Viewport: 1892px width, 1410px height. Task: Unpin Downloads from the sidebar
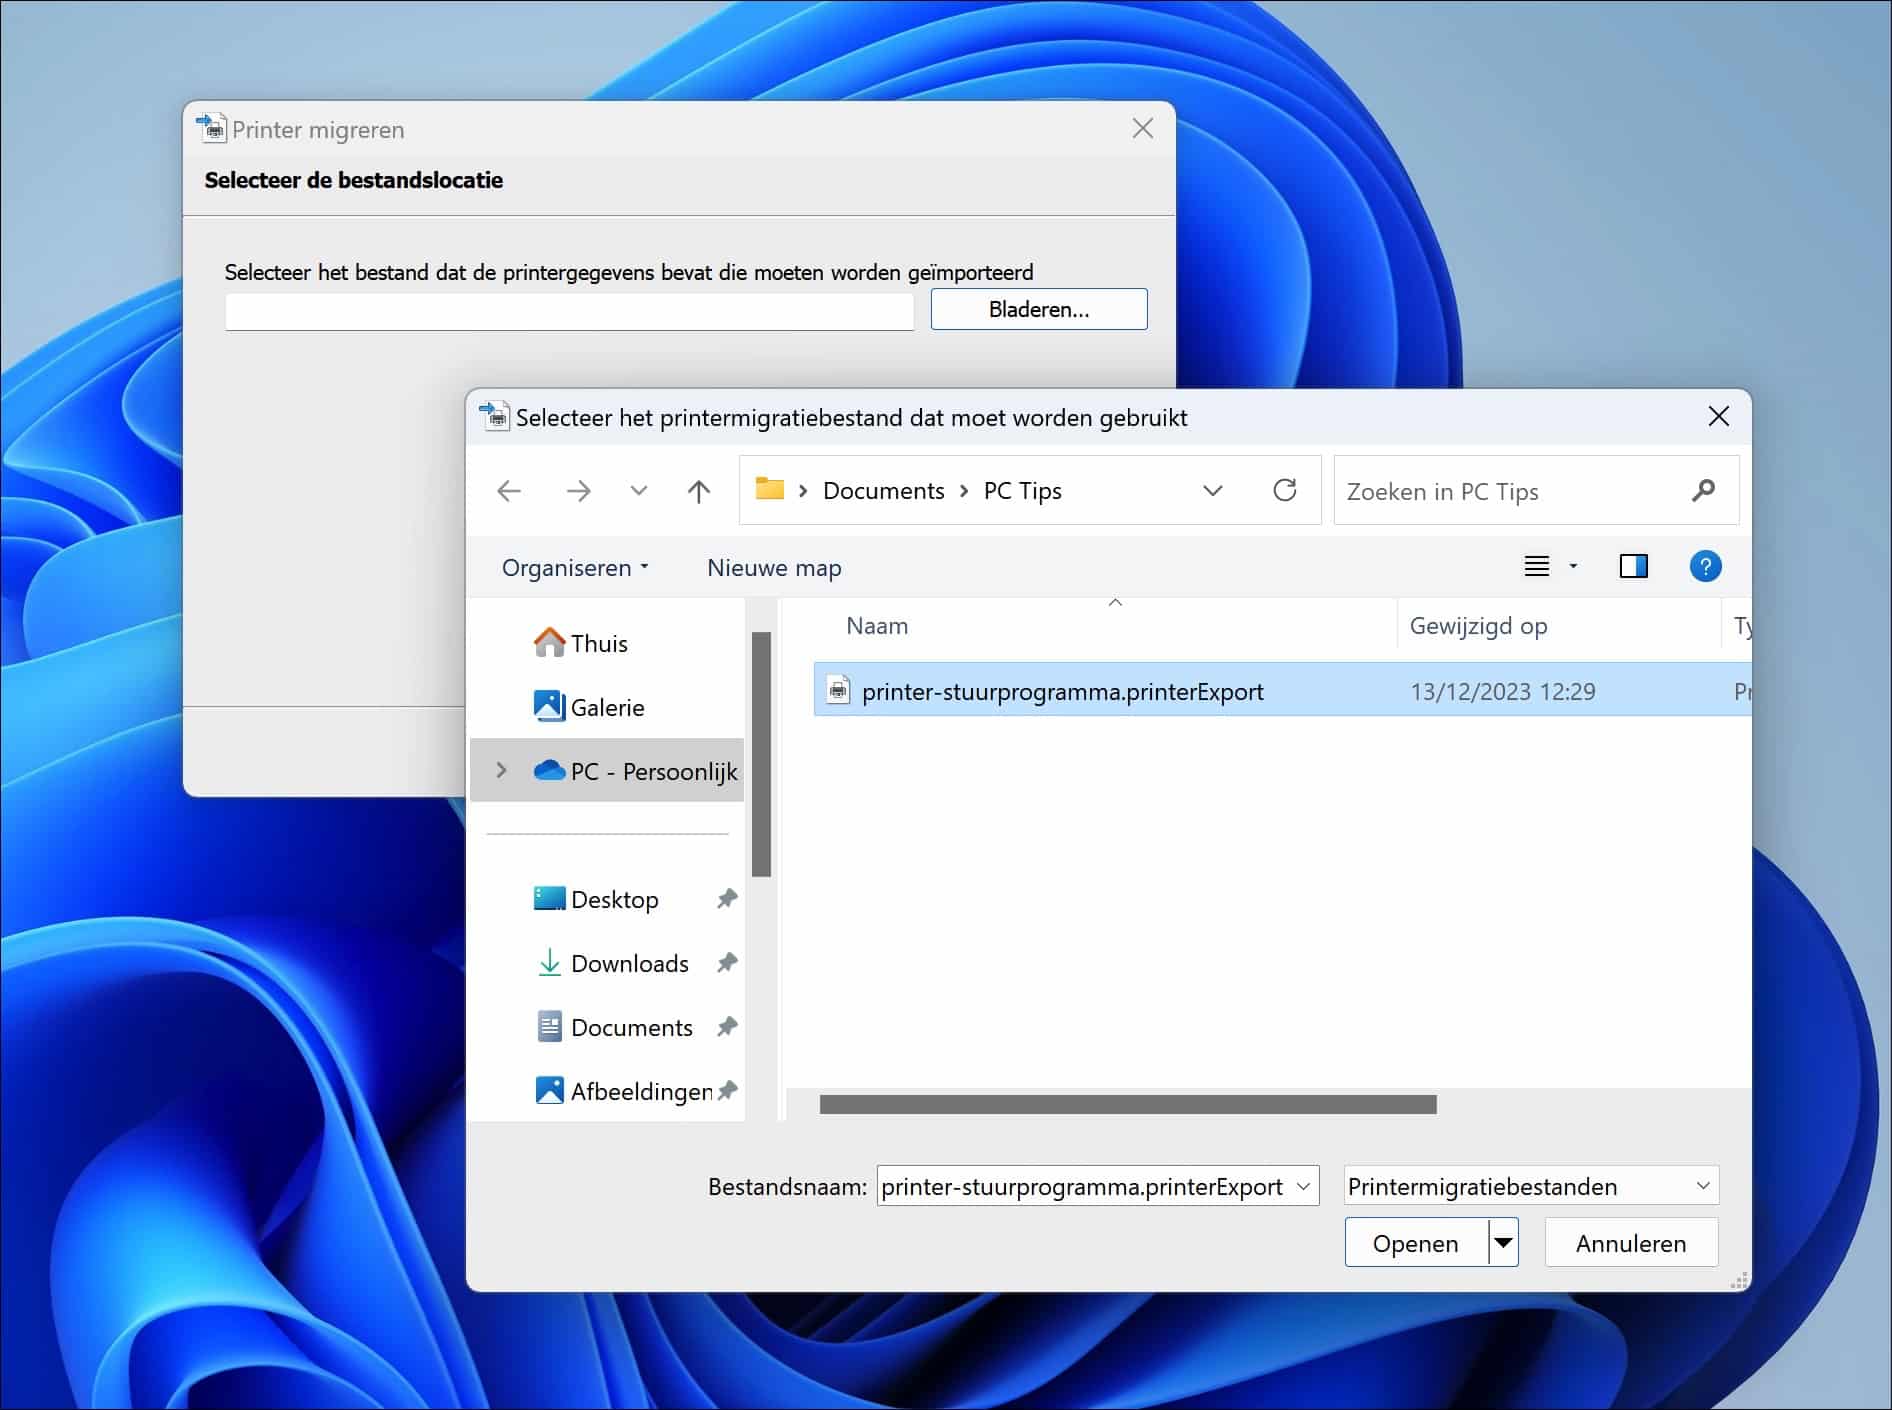point(728,963)
